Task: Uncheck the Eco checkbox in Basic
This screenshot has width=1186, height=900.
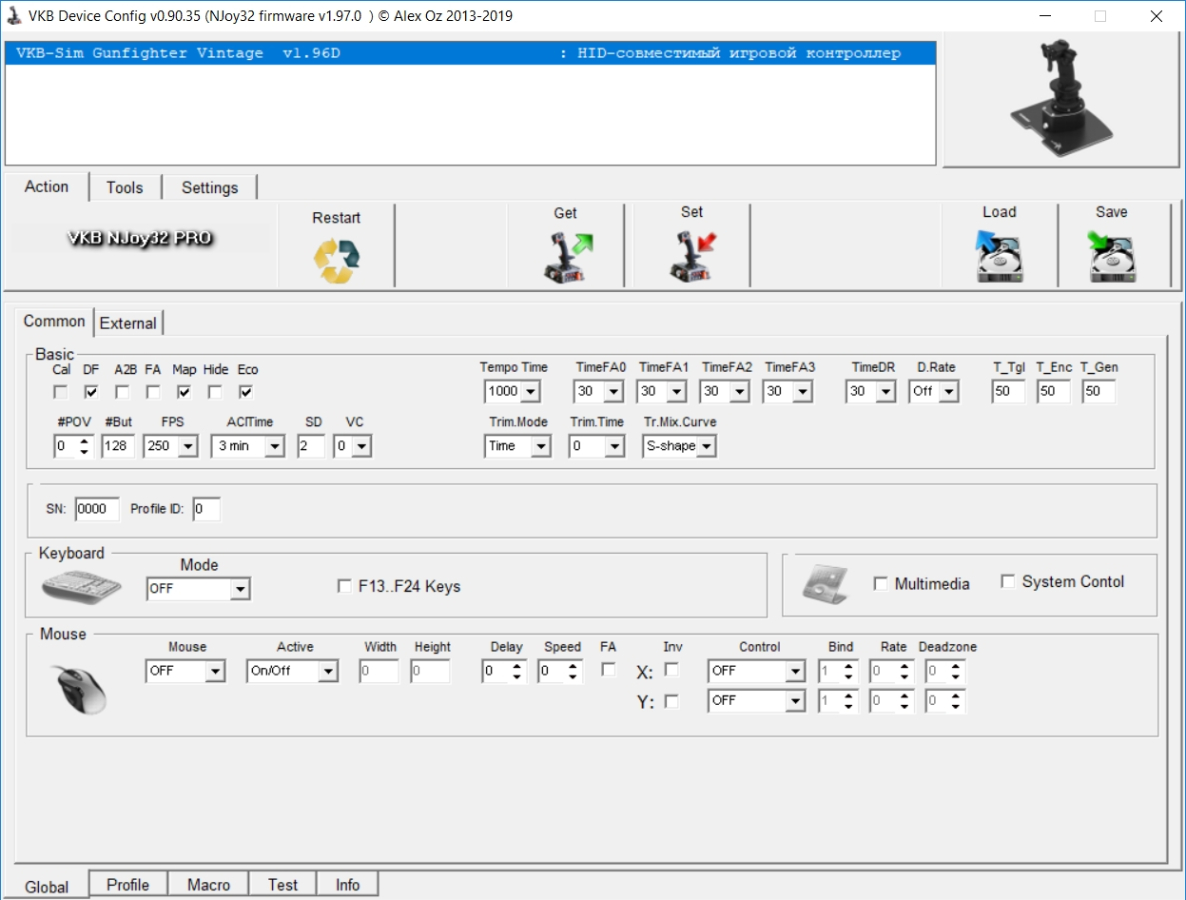Action: point(246,392)
